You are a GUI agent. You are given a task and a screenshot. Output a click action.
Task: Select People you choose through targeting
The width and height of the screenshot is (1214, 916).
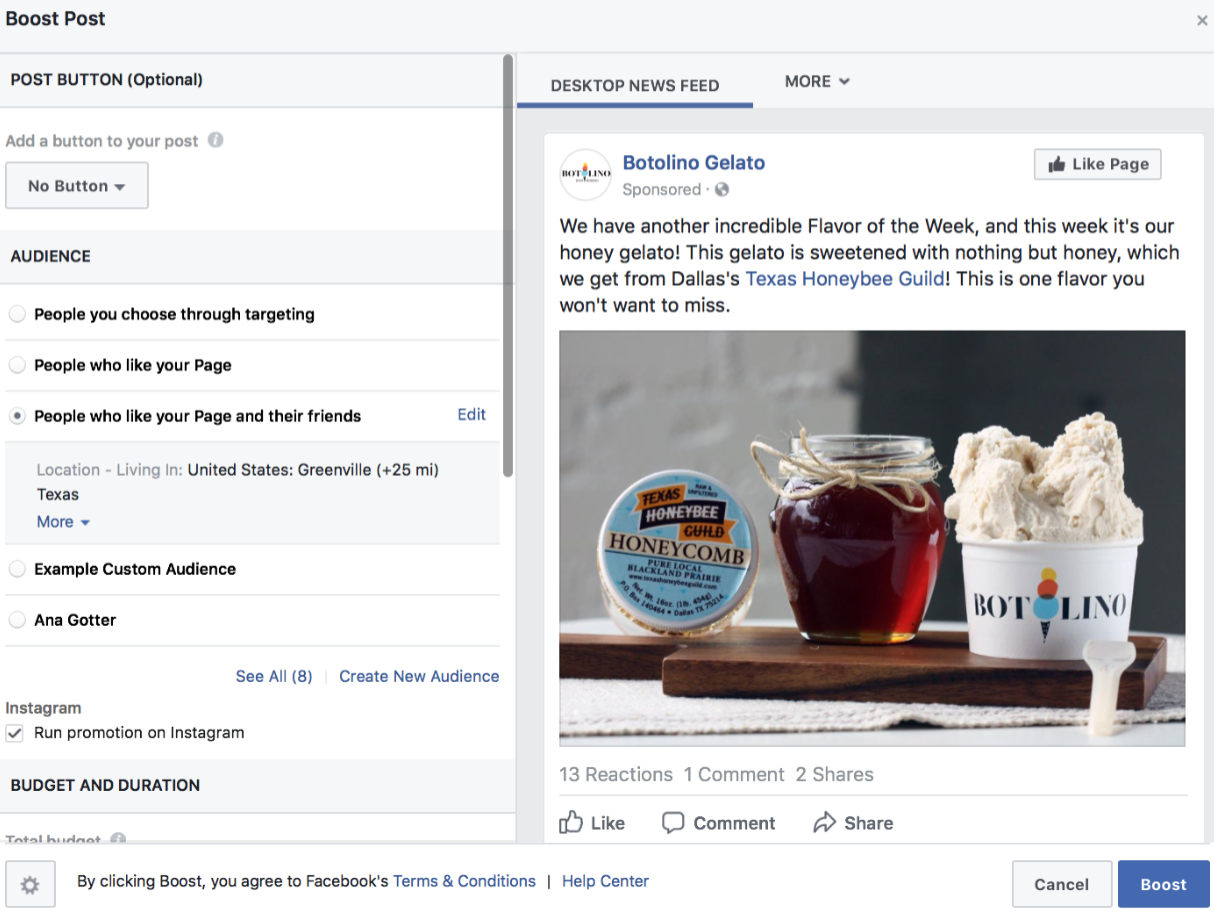[x=17, y=314]
